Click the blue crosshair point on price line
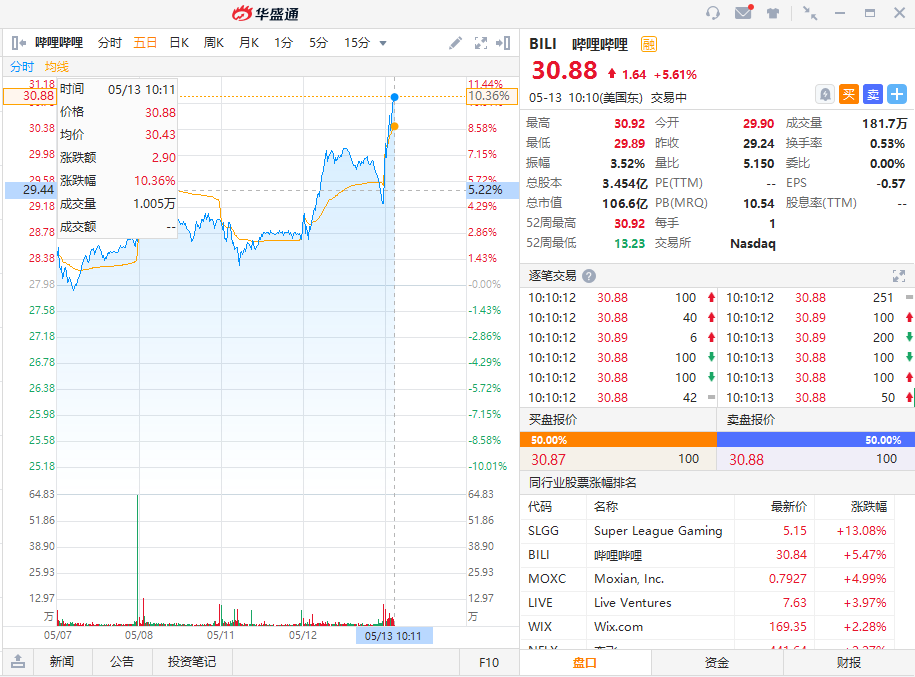 coord(394,97)
